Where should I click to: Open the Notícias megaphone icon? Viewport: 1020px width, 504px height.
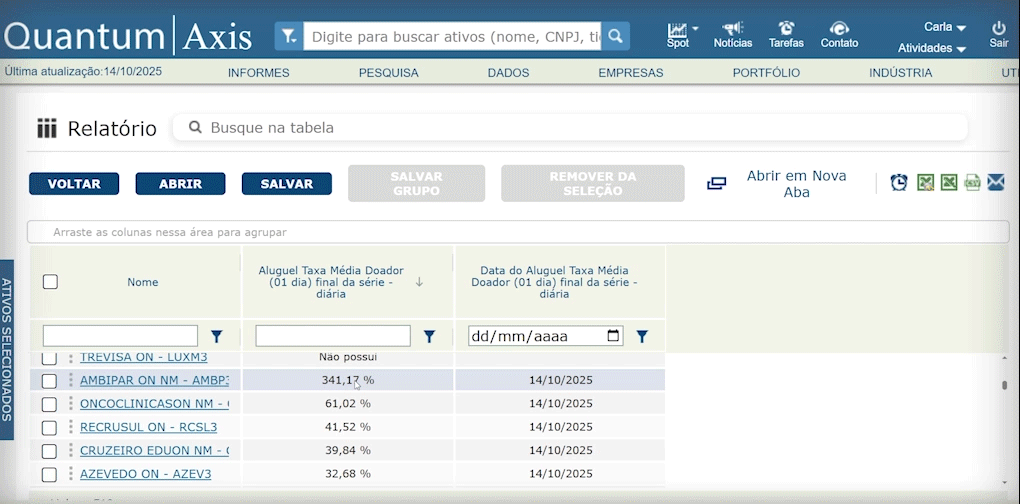[x=732, y=29]
